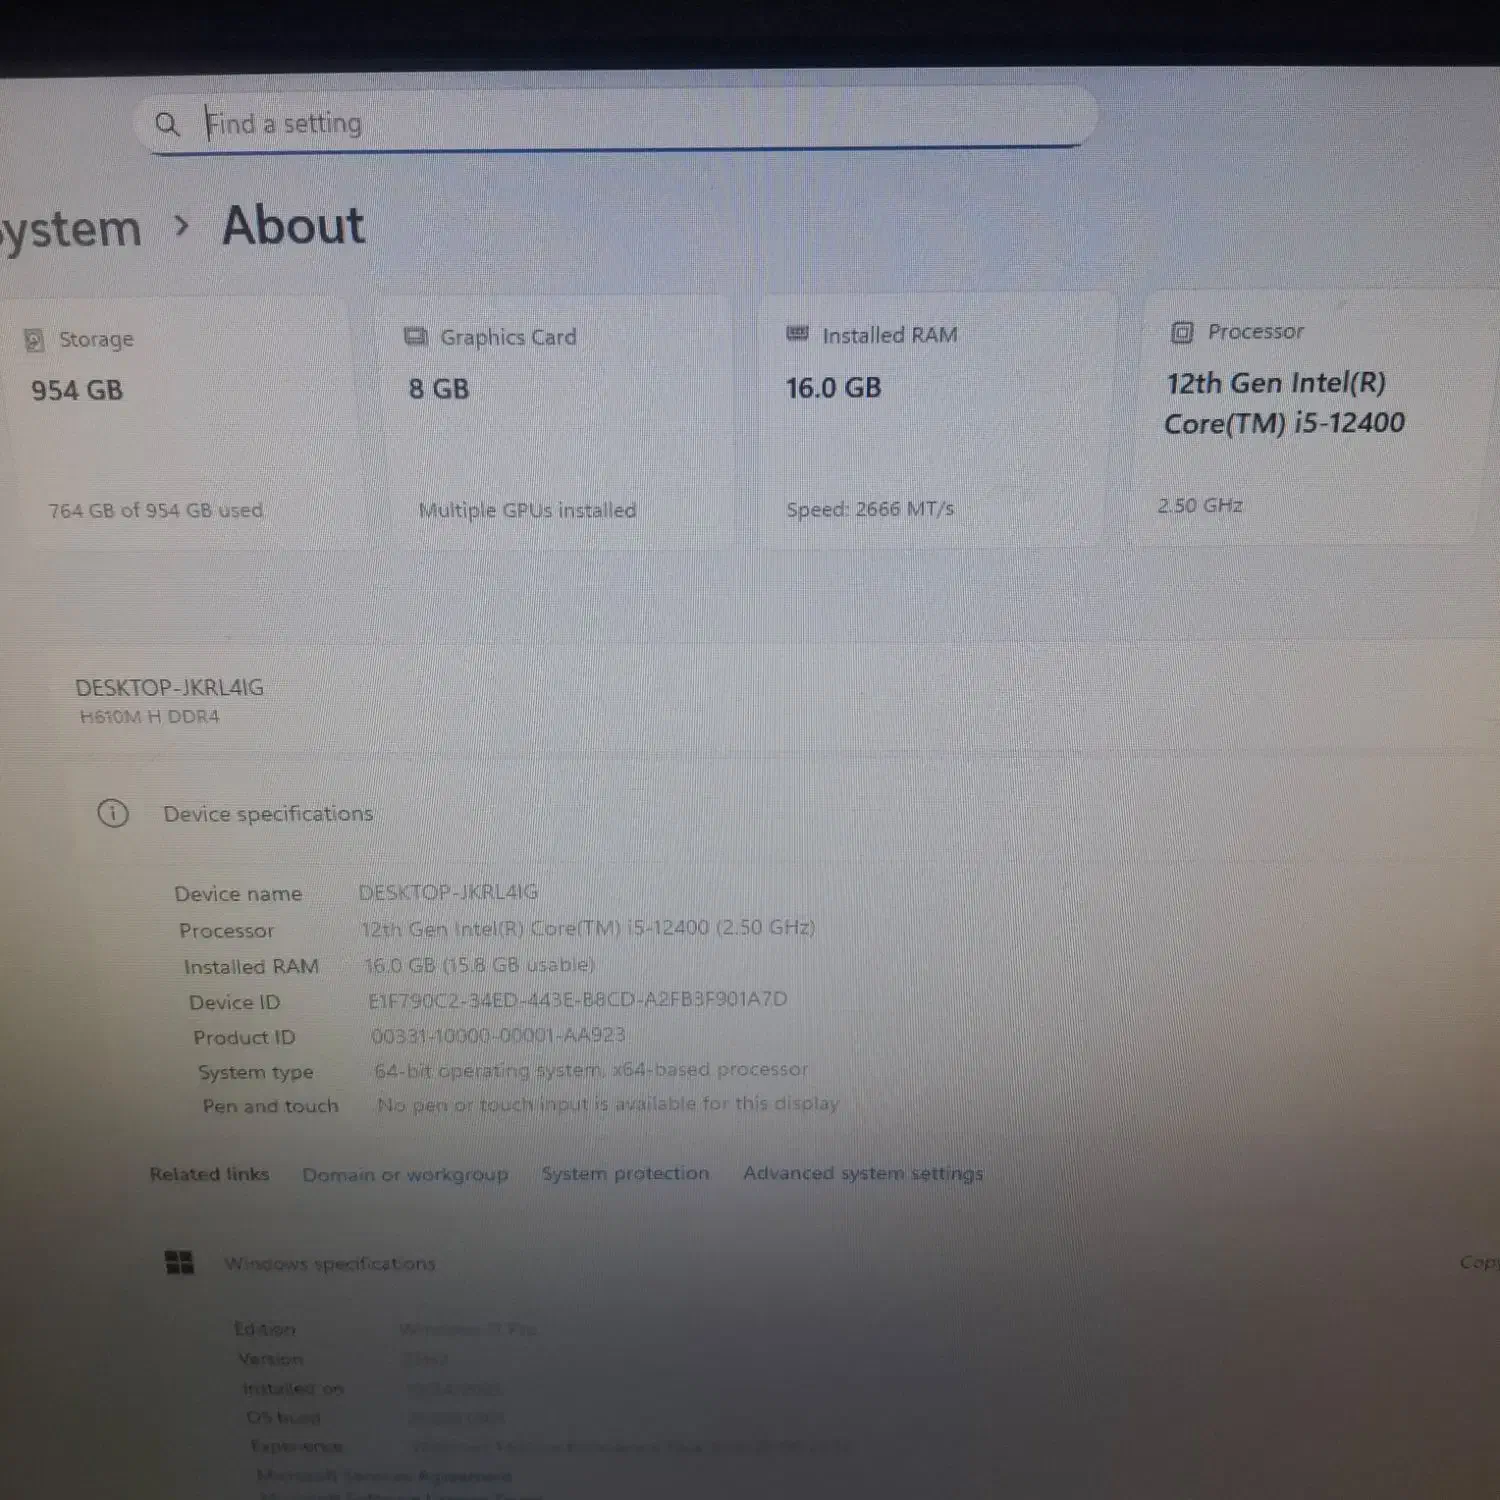Select the processor value ending "(2.50 GHz)"

588,928
